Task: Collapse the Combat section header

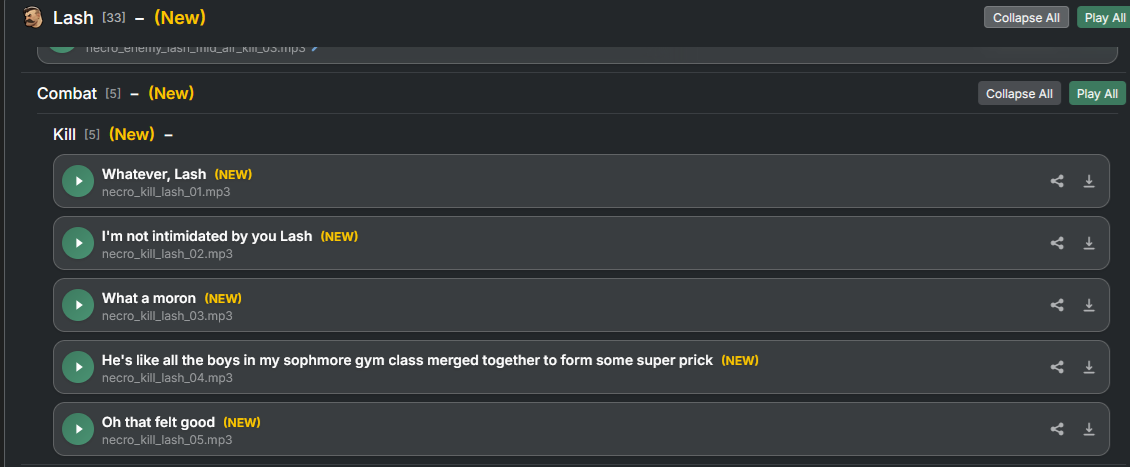Action: (x=135, y=93)
